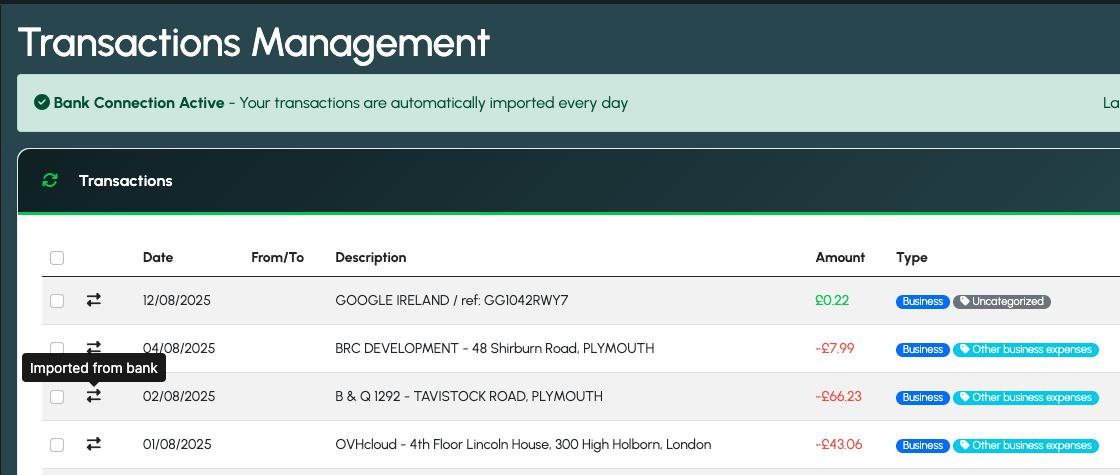Image resolution: width=1120 pixels, height=475 pixels.
Task: Sort by the Amount column header
Action: (840, 257)
